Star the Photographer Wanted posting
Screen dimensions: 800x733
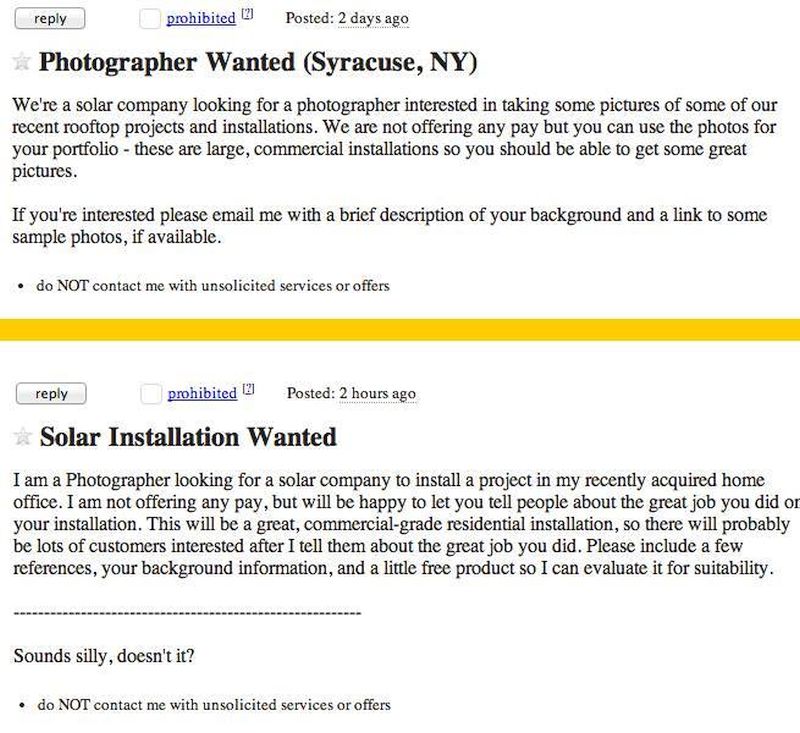21,62
